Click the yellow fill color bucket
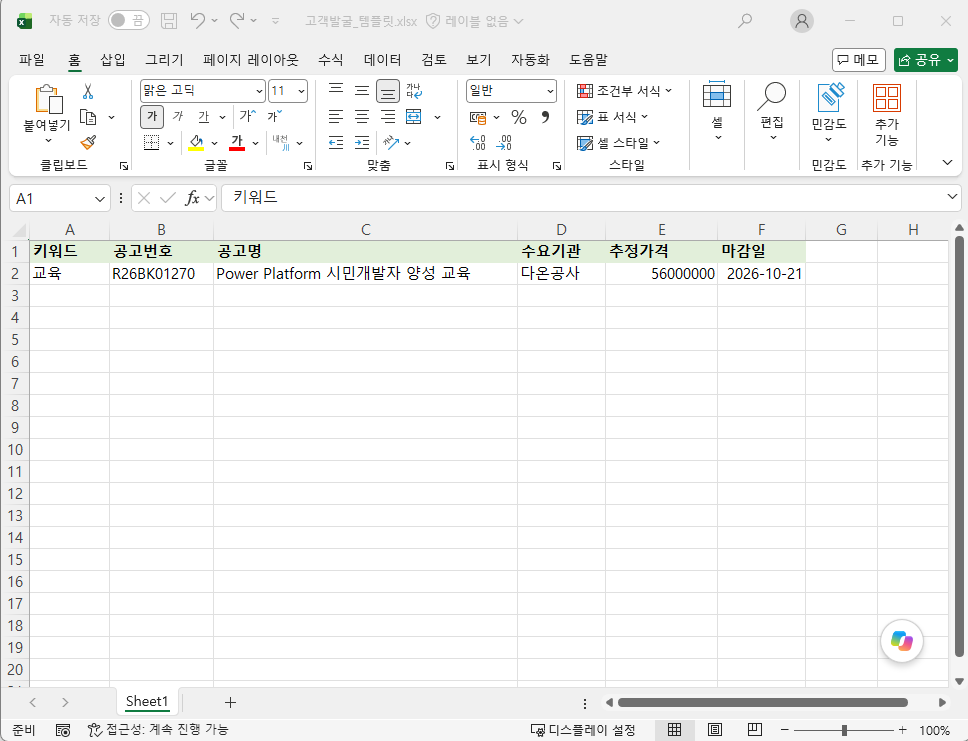This screenshot has width=968, height=741. (x=196, y=143)
